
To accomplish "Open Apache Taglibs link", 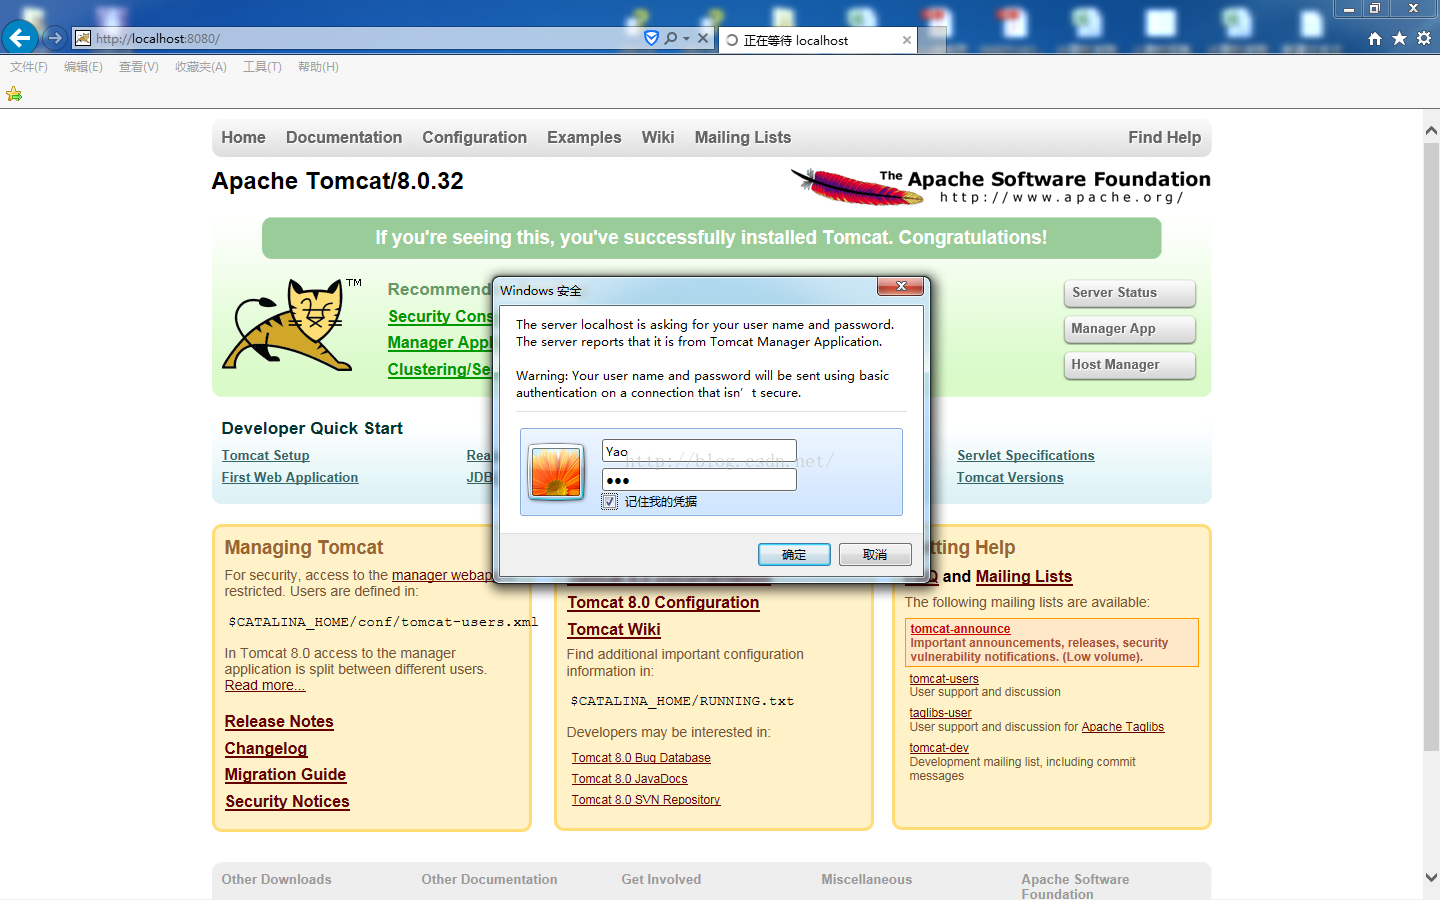I will [1123, 727].
